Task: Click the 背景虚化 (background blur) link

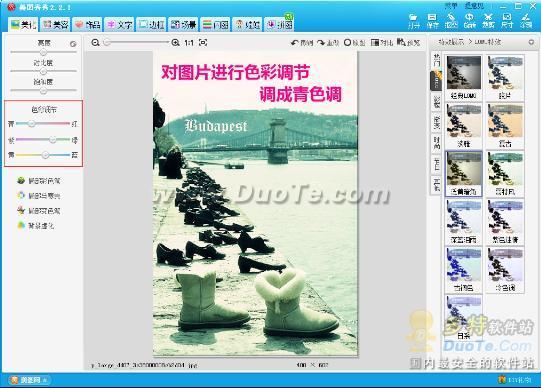Action: pyautogui.click(x=36, y=226)
